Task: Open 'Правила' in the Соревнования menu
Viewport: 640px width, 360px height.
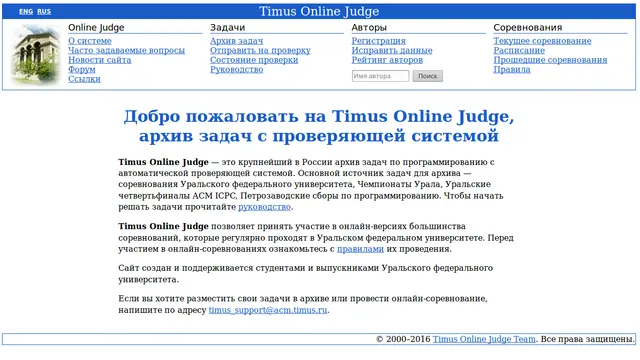Action: point(512,69)
